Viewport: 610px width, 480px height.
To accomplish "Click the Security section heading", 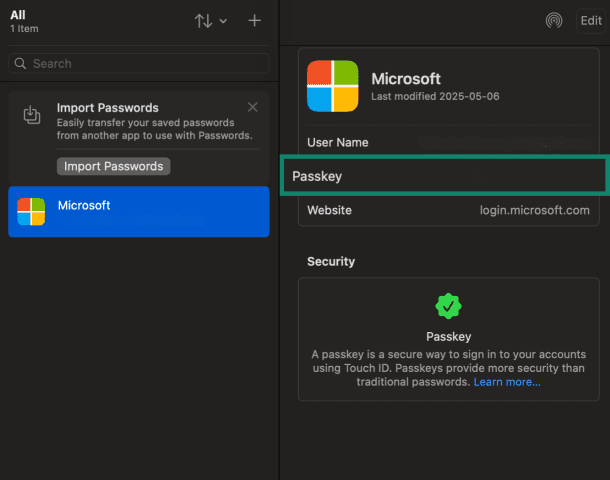I will tap(331, 261).
